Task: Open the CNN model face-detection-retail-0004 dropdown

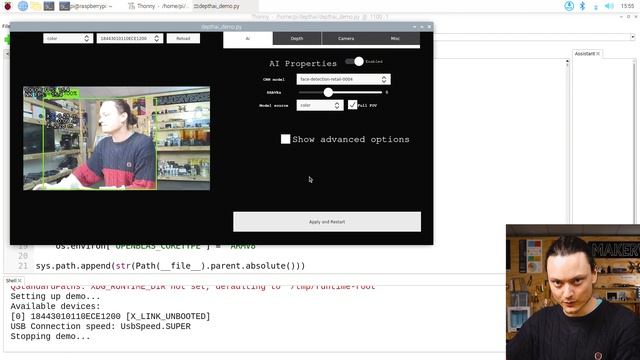Action: click(343, 79)
